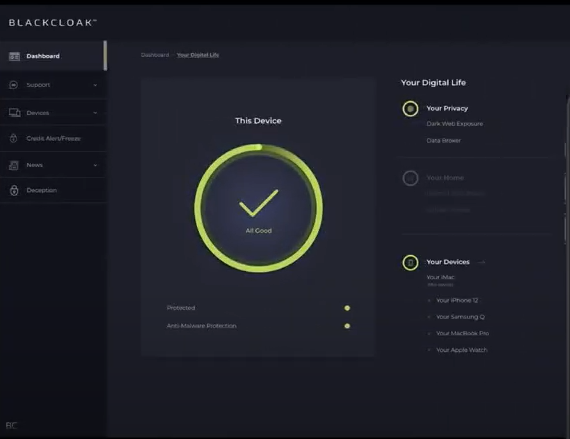Click the dimmed Your Home circle icon
Viewport: 570px width, 439px height.
coord(410,178)
